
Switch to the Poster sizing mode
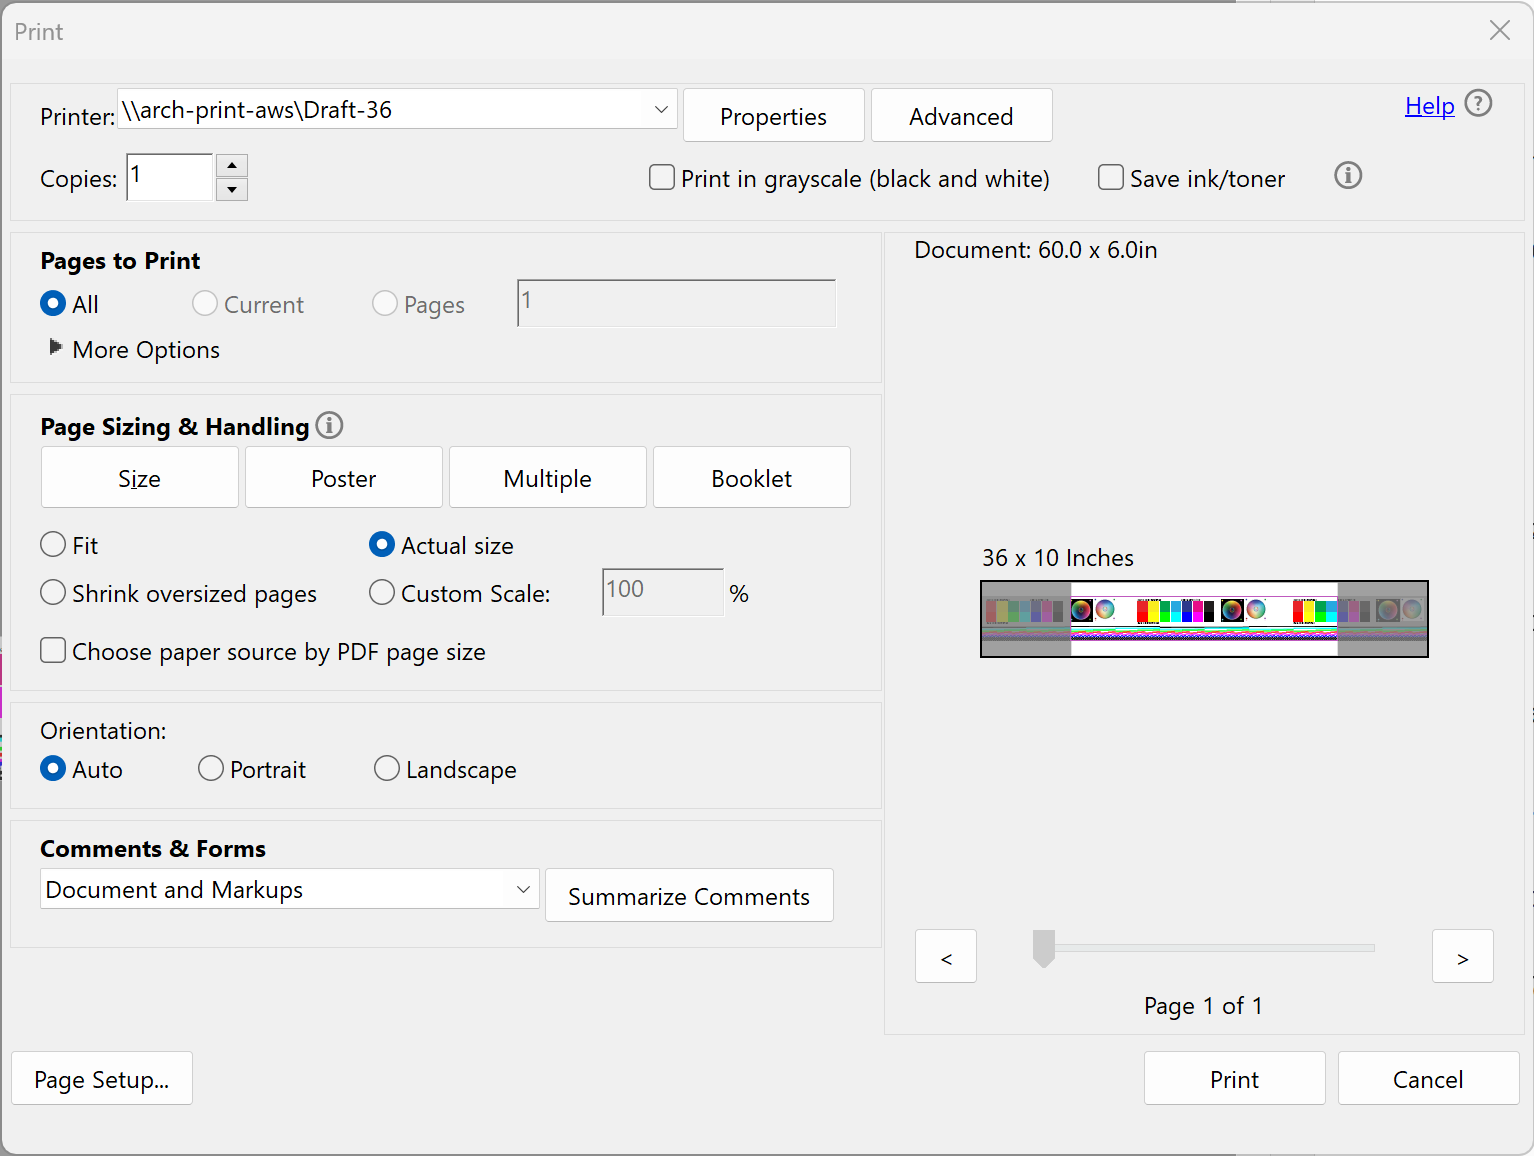[343, 477]
